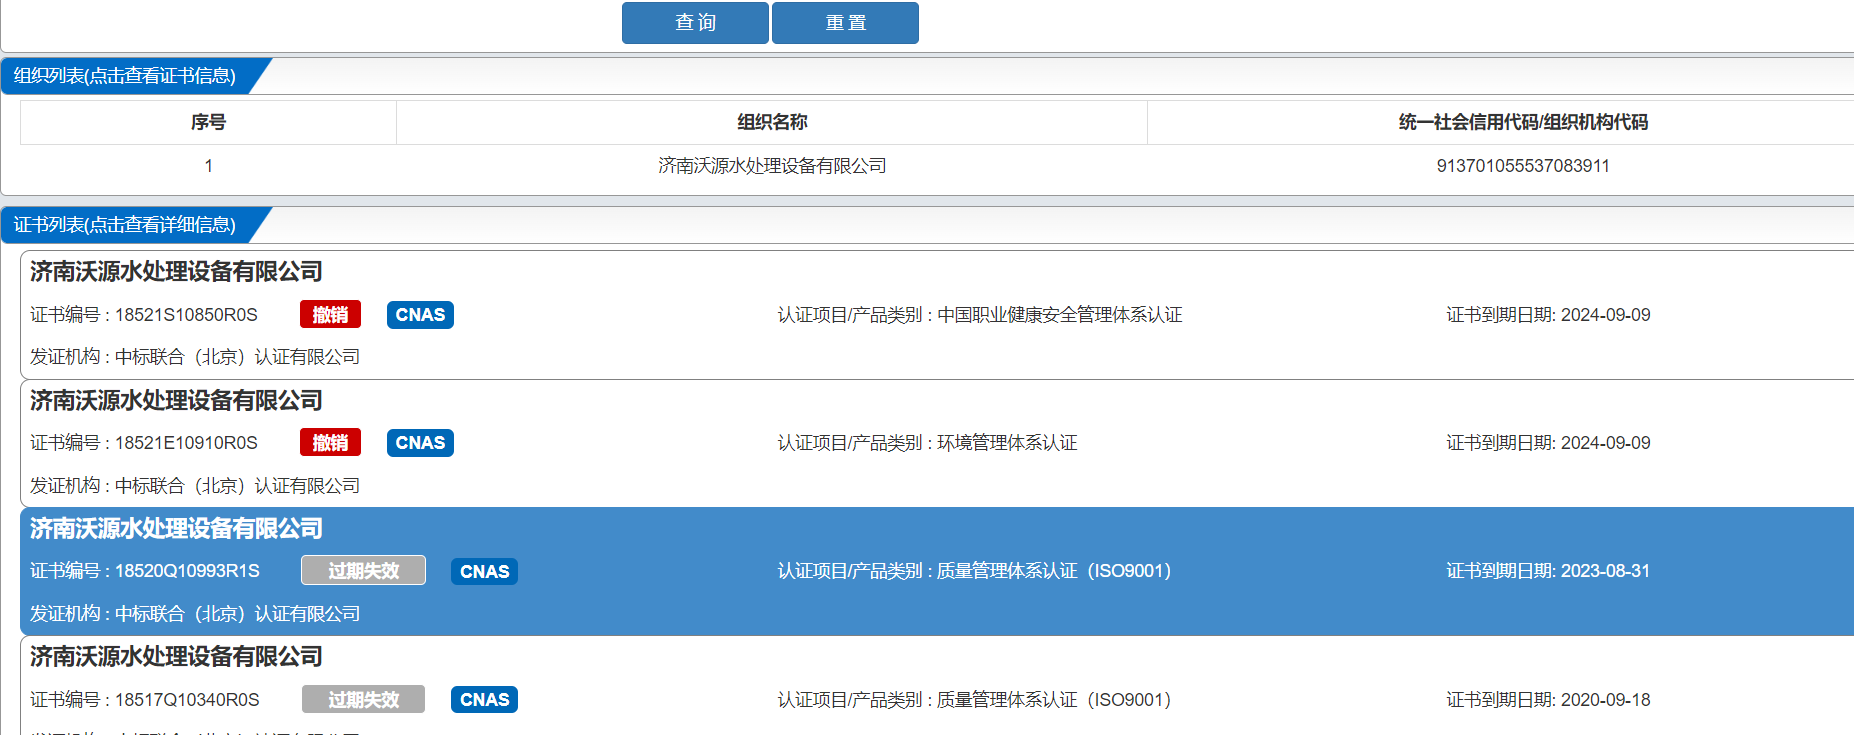Click the 撤销 badge on certificate 18521E10910R0S
Image resolution: width=1854 pixels, height=735 pixels.
coord(330,443)
